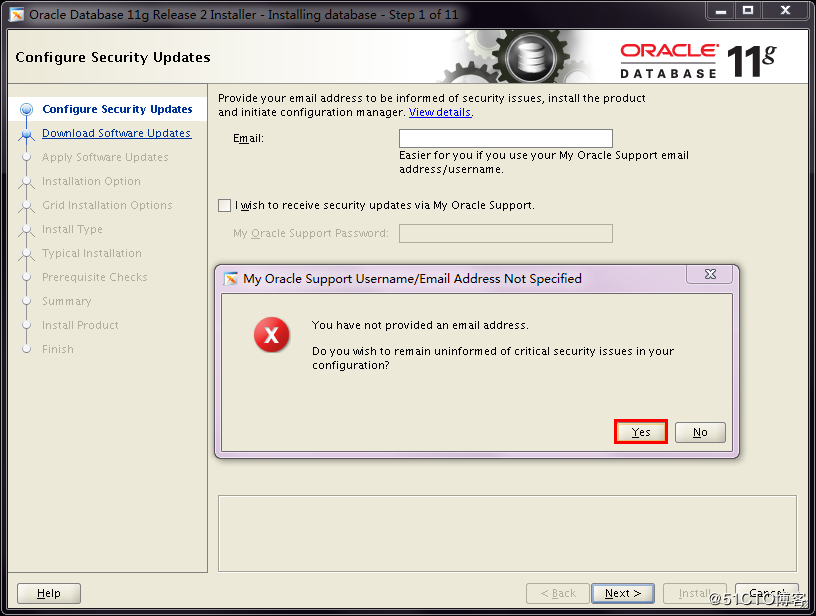
Task: Select Grid Installation Options step
Action: 107,204
